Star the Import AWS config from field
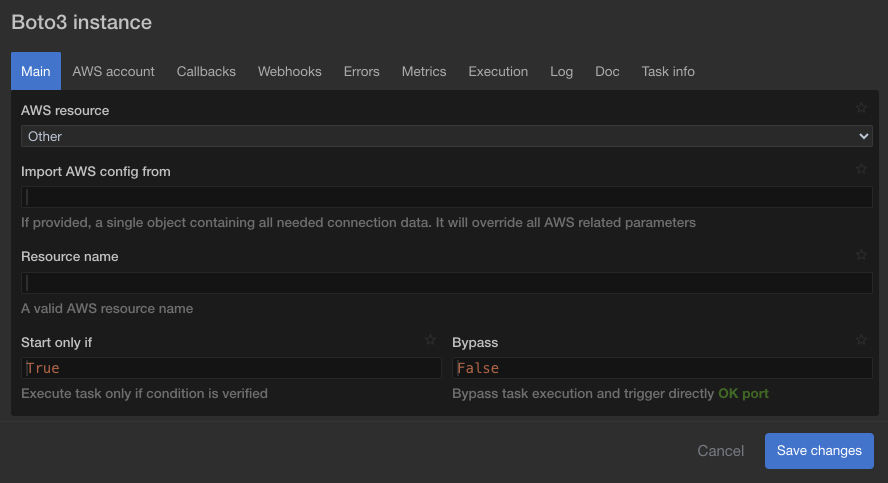Viewport: 888px width, 483px height. 861,169
